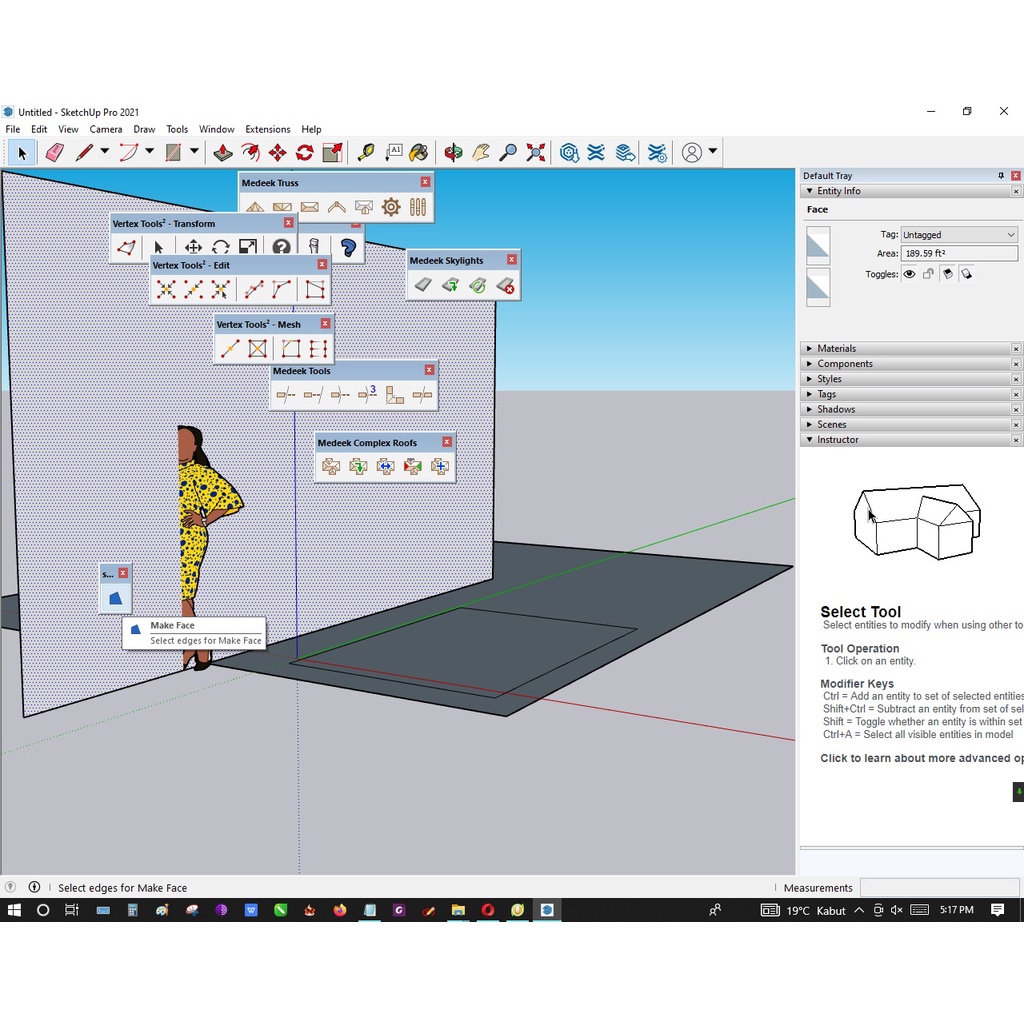Open the Medeek Truss settings gear
1024x1024 pixels.
click(390, 207)
